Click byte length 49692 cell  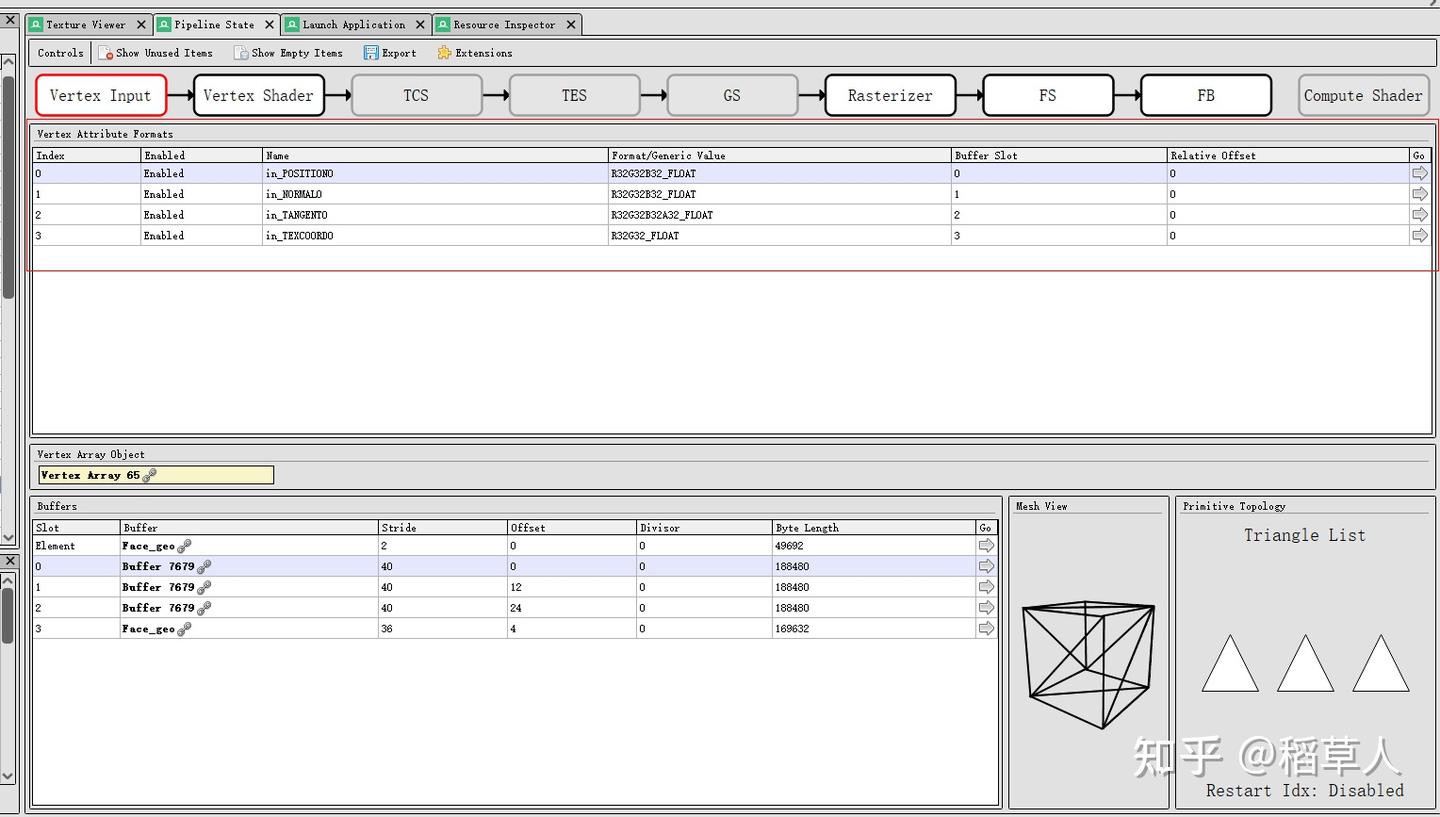(874, 546)
